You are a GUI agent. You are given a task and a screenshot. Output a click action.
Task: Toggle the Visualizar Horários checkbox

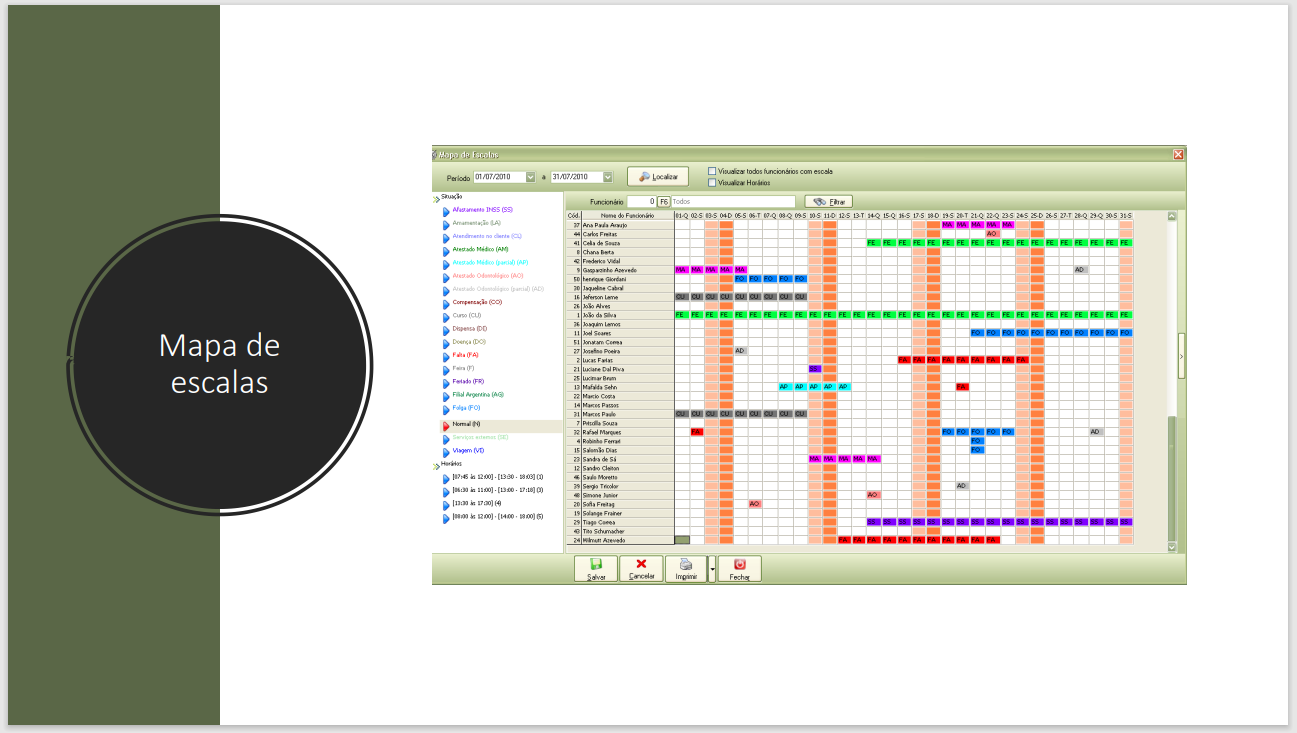tap(712, 183)
